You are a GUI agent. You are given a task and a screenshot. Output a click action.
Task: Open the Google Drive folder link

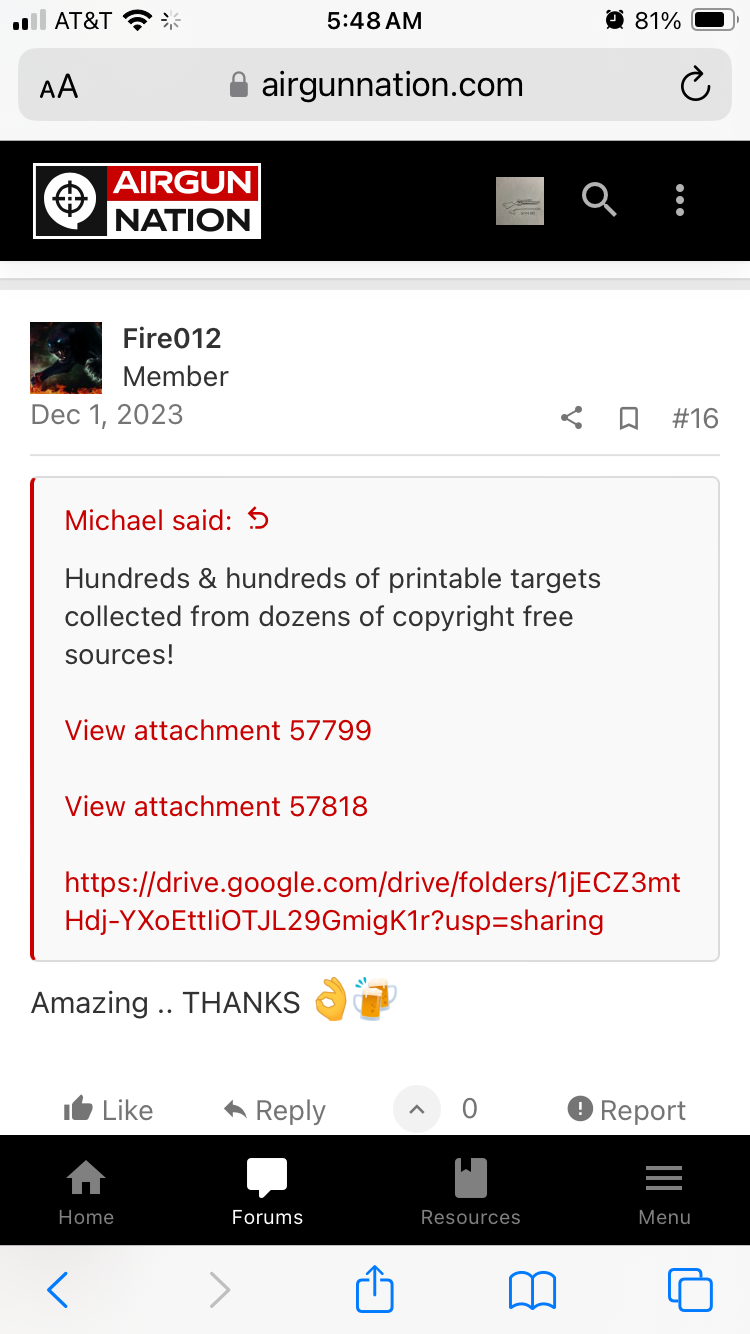tap(372, 901)
